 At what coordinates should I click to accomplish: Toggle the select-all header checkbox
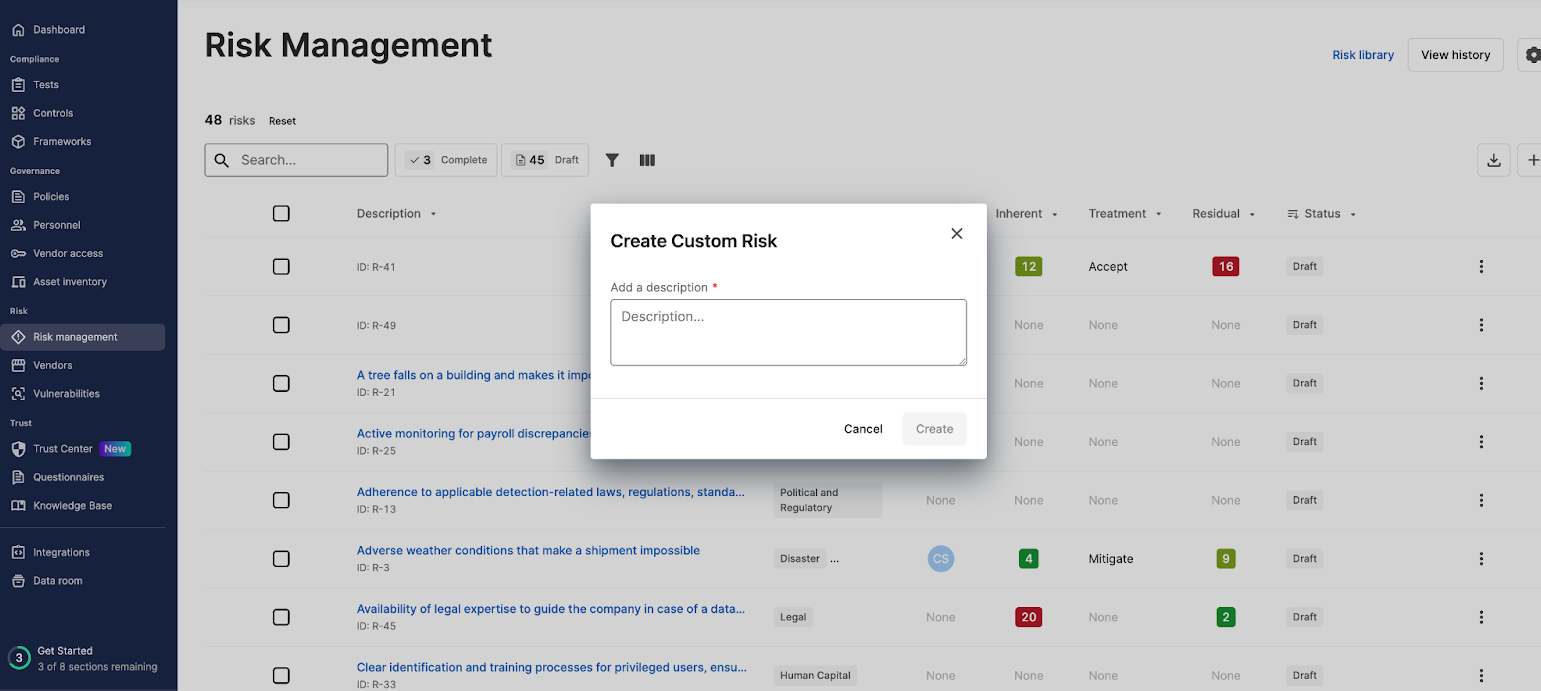point(281,213)
